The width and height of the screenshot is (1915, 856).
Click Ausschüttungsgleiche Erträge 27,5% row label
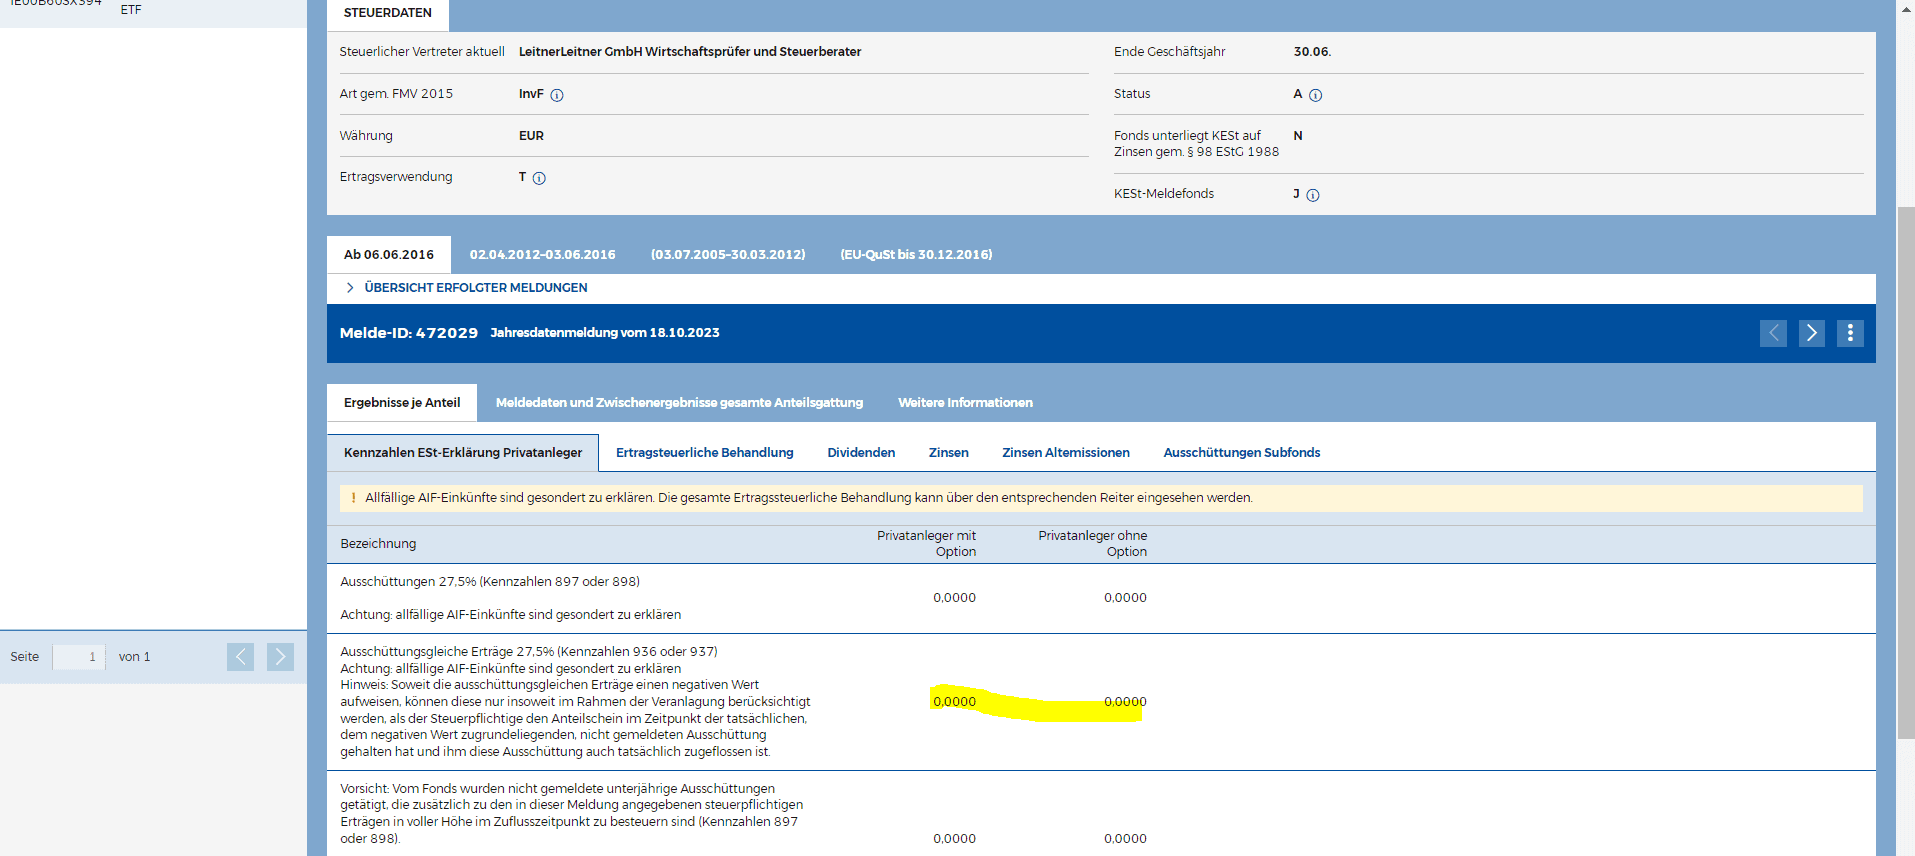point(529,652)
